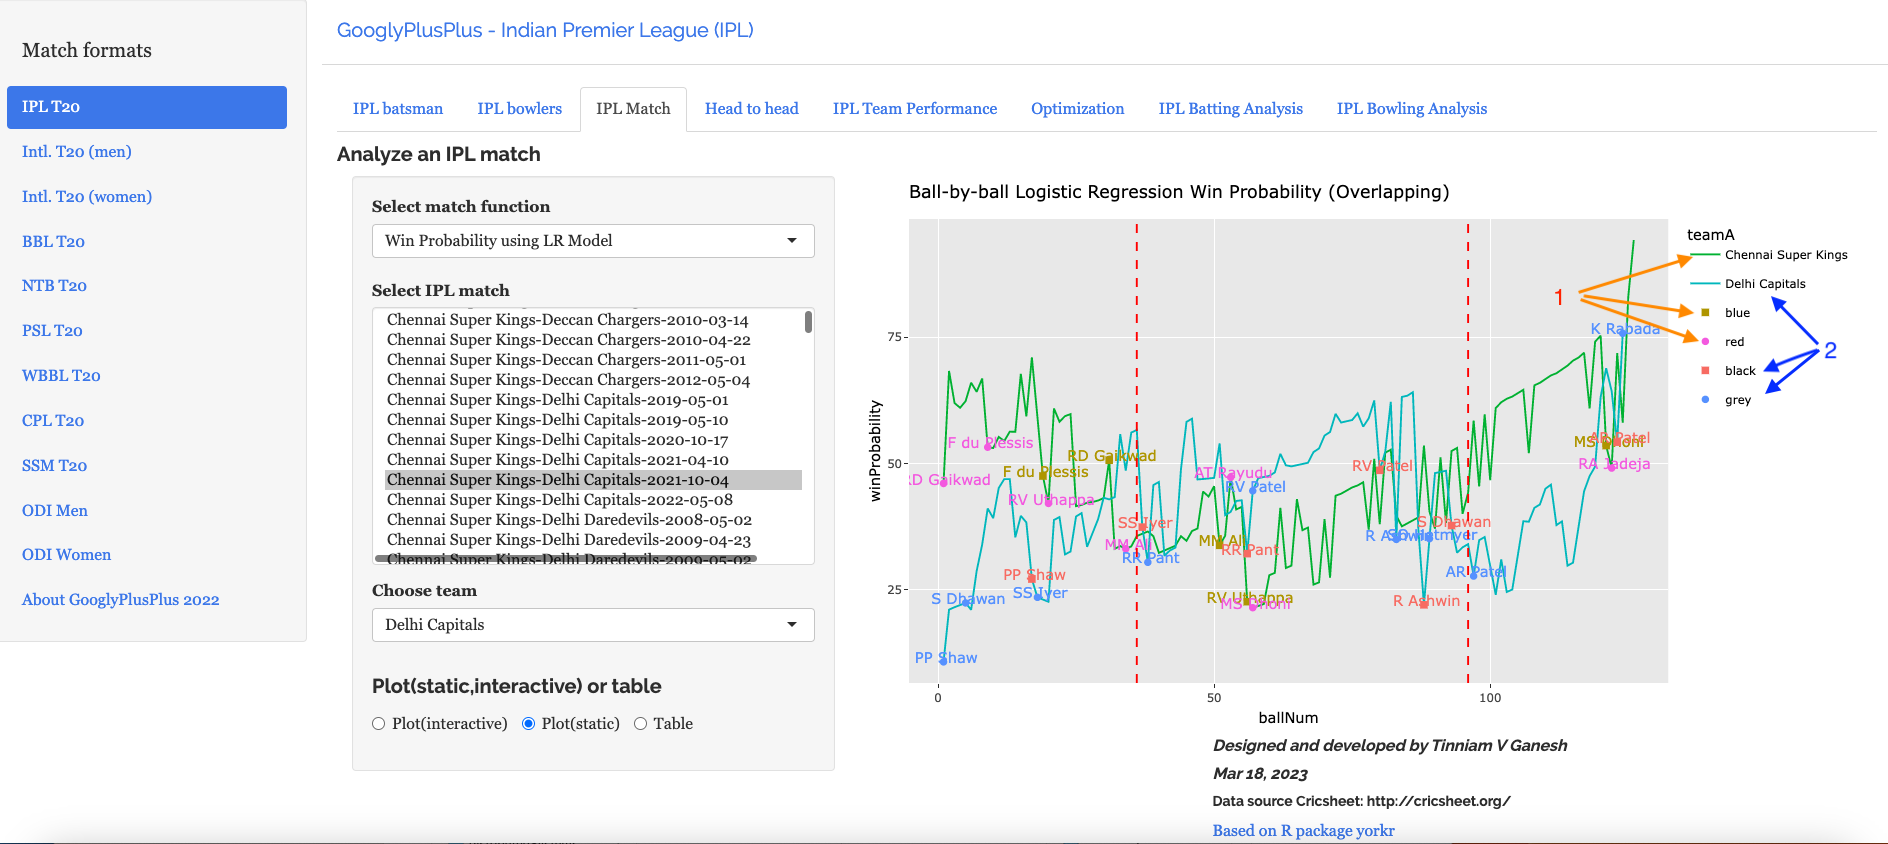Click the Delhi Capitals teal legend line

point(1705,284)
